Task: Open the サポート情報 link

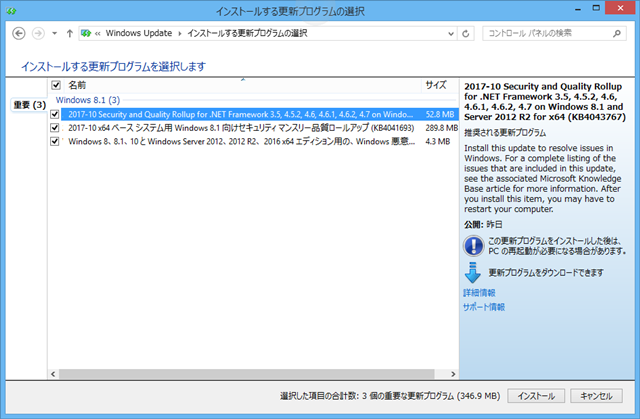Action: pos(484,307)
